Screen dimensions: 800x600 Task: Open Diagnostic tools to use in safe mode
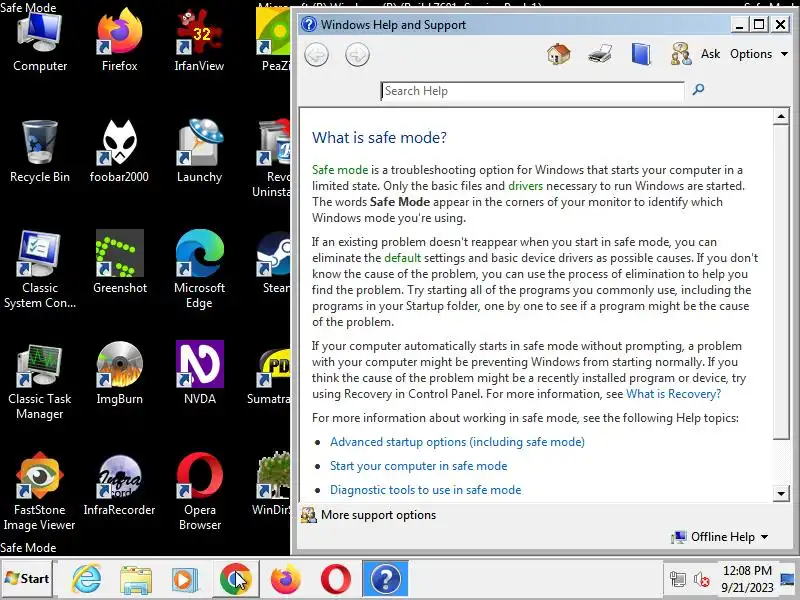(x=426, y=490)
